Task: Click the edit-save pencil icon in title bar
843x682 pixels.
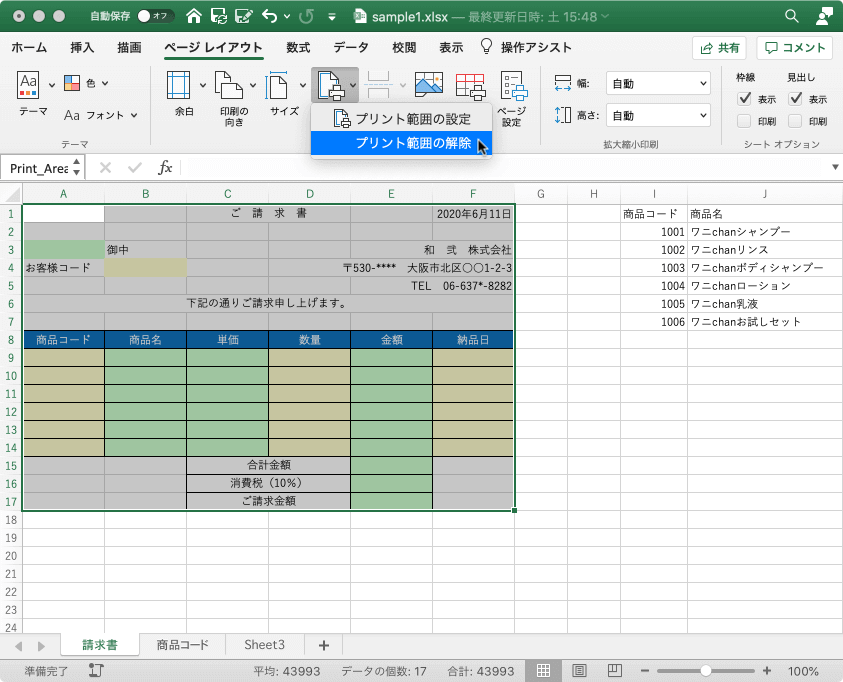Action: click(244, 17)
